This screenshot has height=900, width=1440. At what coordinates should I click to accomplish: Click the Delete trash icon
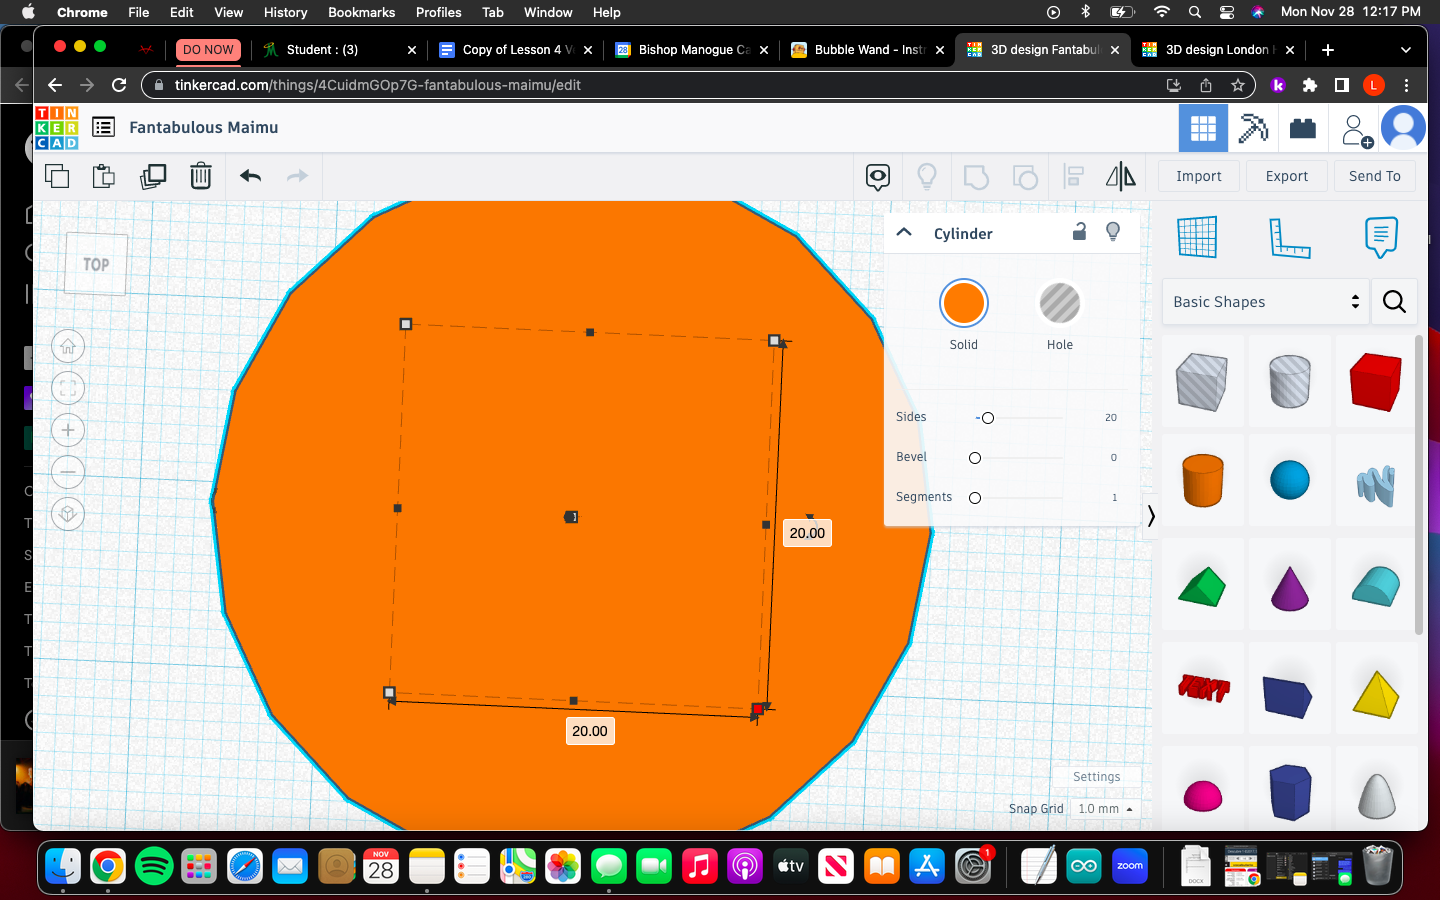tap(201, 176)
